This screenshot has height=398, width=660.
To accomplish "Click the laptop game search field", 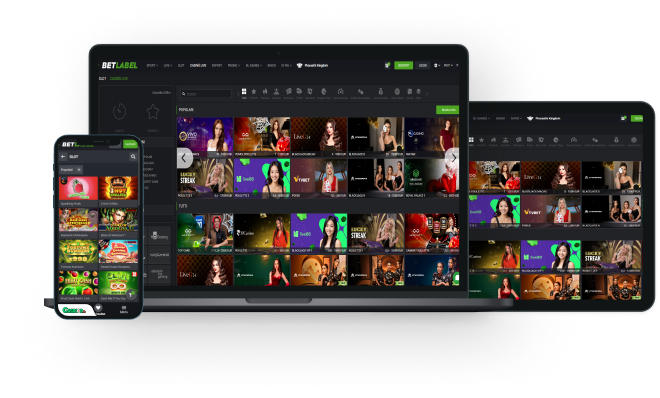I will tap(206, 94).
